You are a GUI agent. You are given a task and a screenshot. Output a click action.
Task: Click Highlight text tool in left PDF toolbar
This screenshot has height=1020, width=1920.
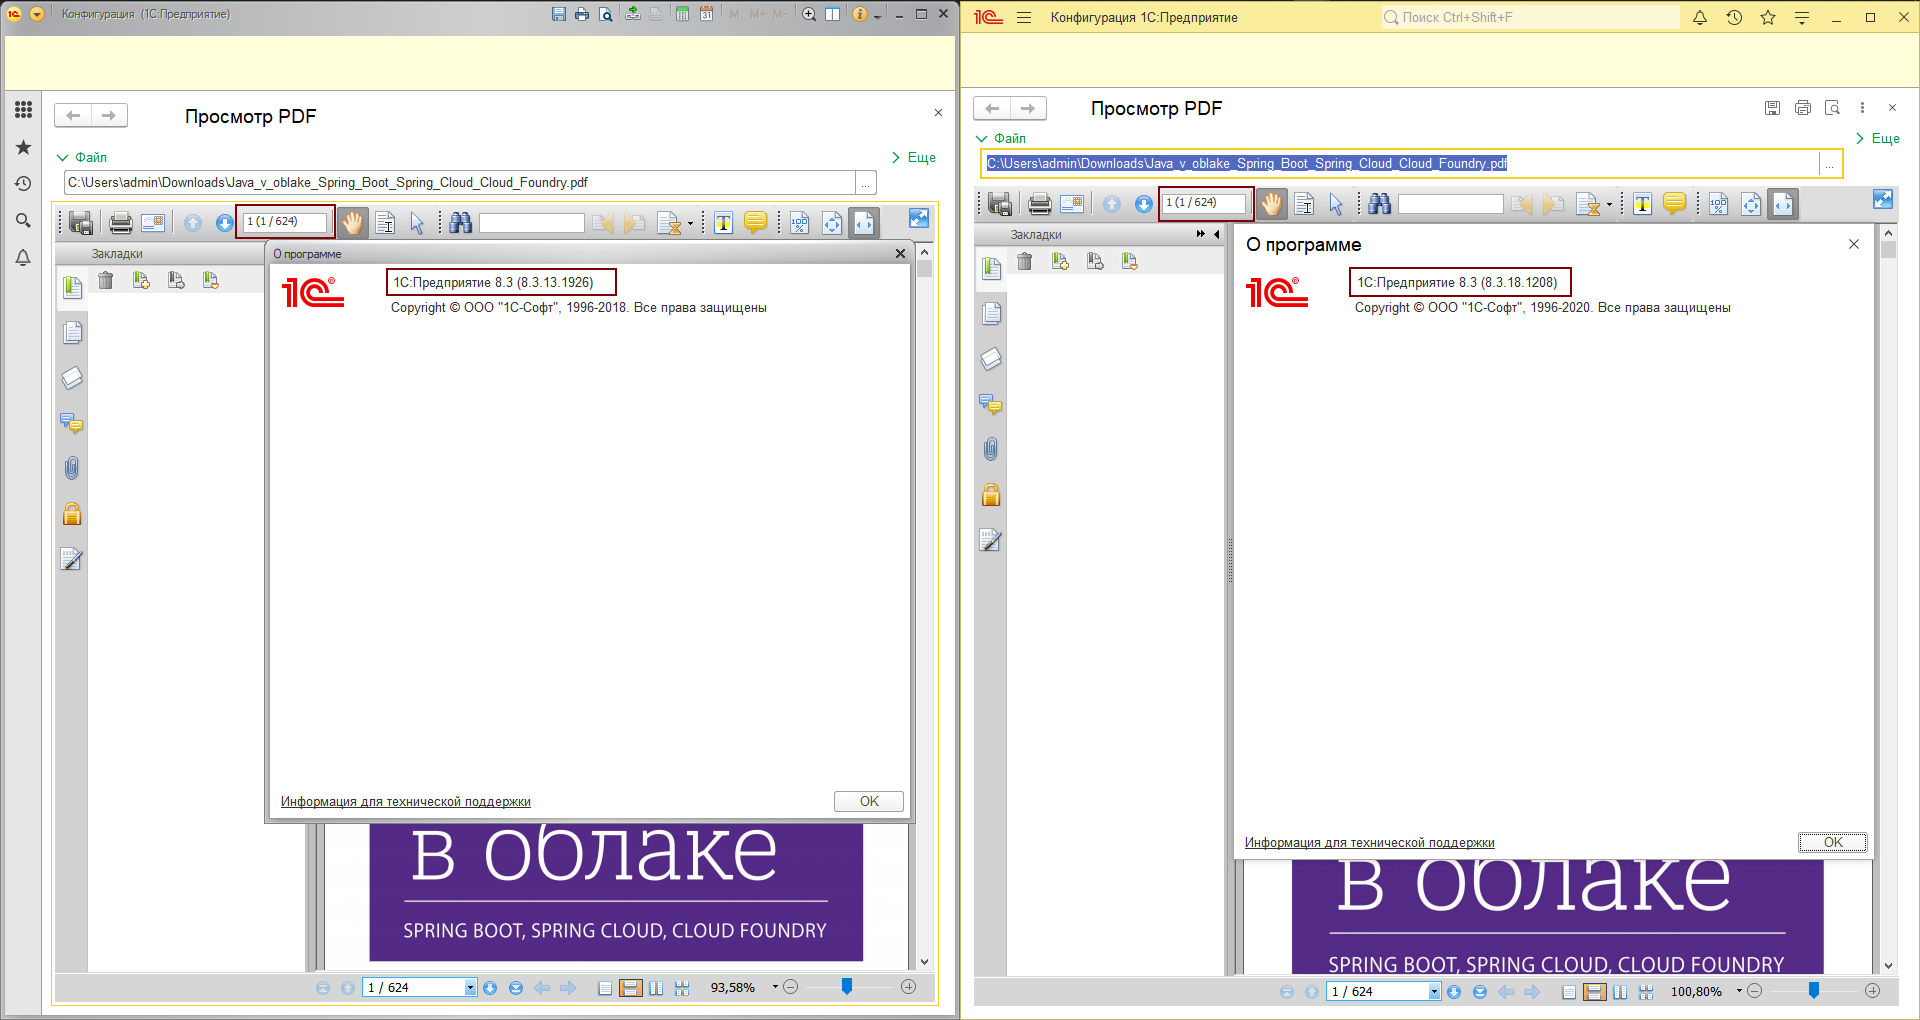(724, 222)
